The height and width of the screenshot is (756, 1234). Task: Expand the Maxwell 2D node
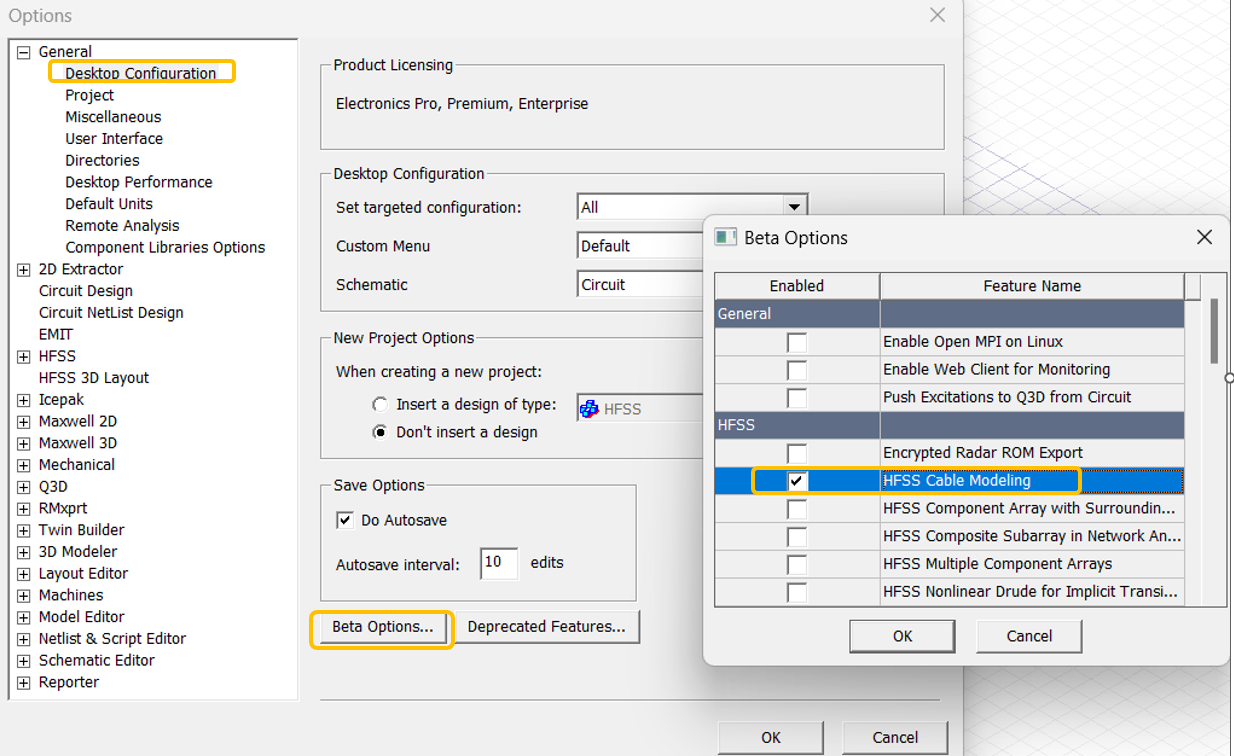[24, 422]
